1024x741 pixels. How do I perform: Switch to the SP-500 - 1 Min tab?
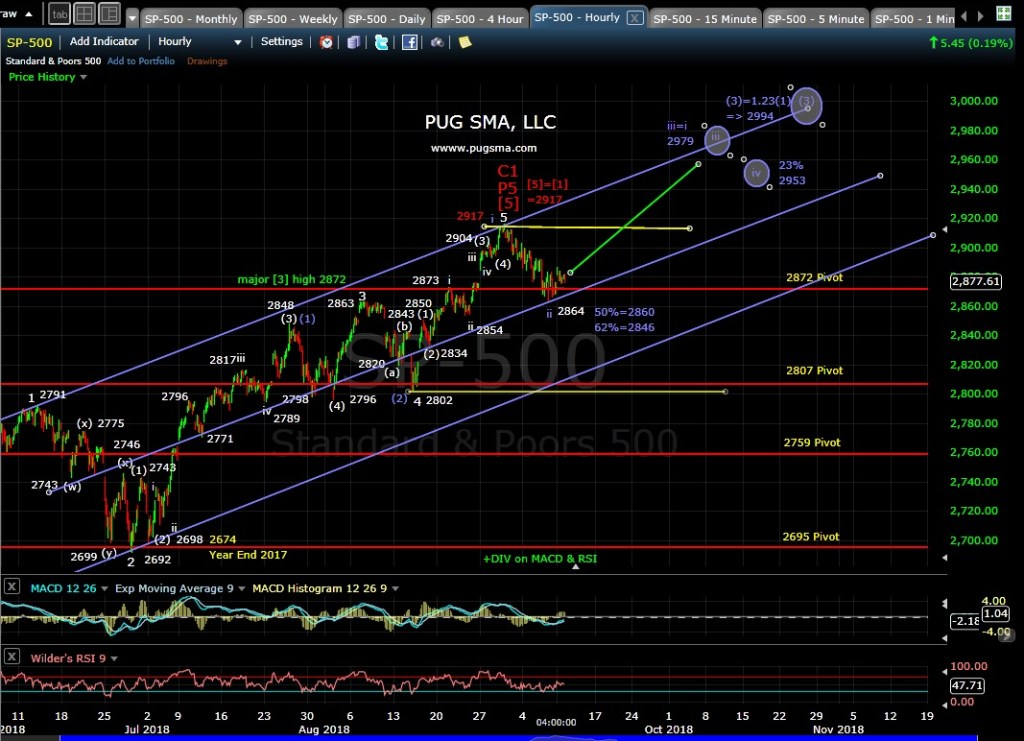click(x=914, y=19)
